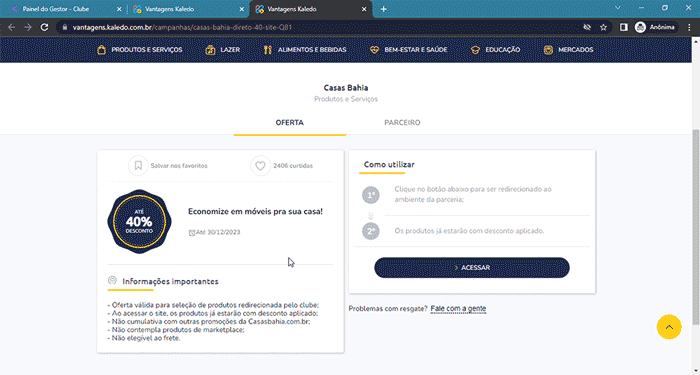Click the Fale com a gente link

click(458, 308)
